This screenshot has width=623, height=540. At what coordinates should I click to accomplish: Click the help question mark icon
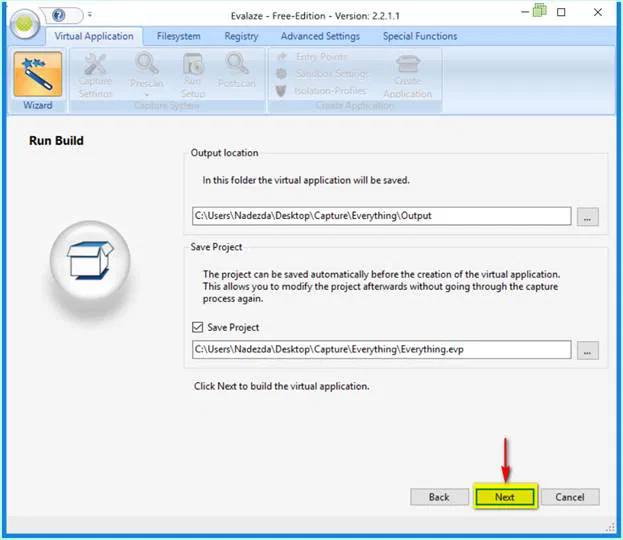tap(59, 15)
